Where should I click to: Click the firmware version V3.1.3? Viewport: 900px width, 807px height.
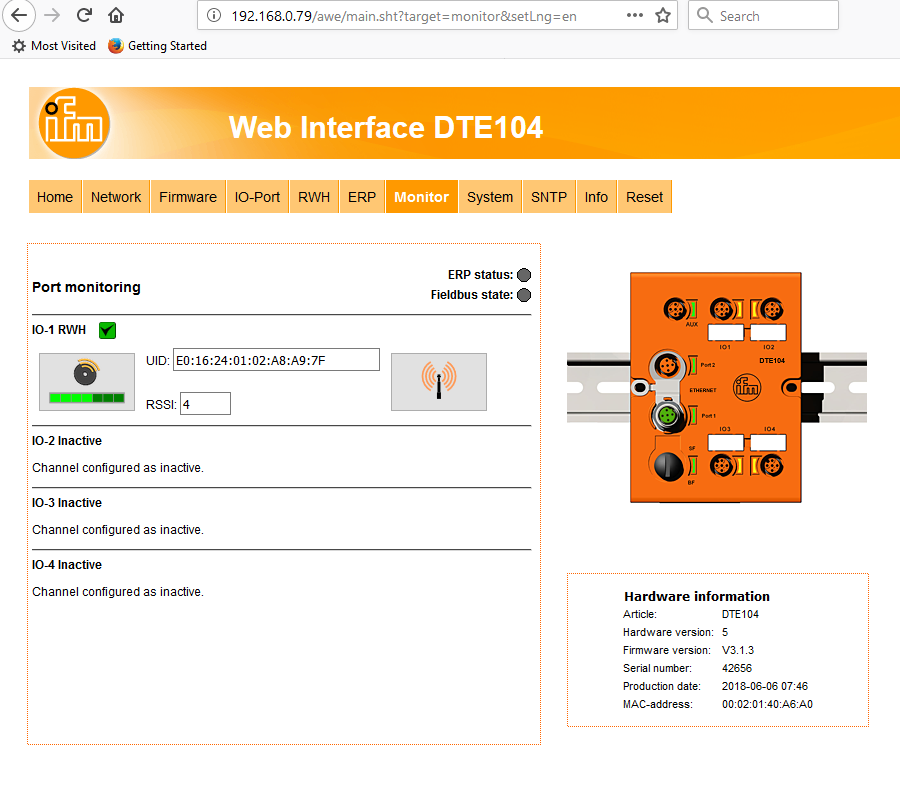click(738, 650)
